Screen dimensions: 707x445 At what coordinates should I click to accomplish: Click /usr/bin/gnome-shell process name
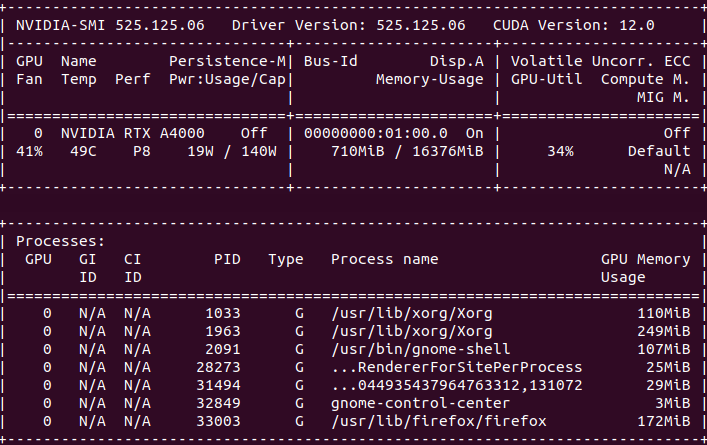pos(421,349)
